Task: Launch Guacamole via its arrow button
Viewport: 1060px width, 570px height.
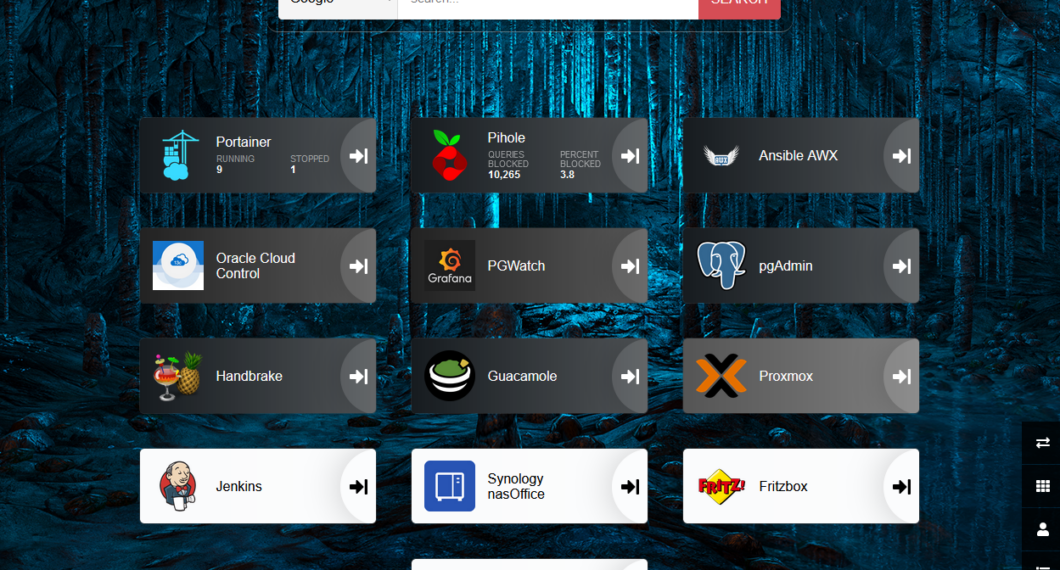Action: coord(630,377)
